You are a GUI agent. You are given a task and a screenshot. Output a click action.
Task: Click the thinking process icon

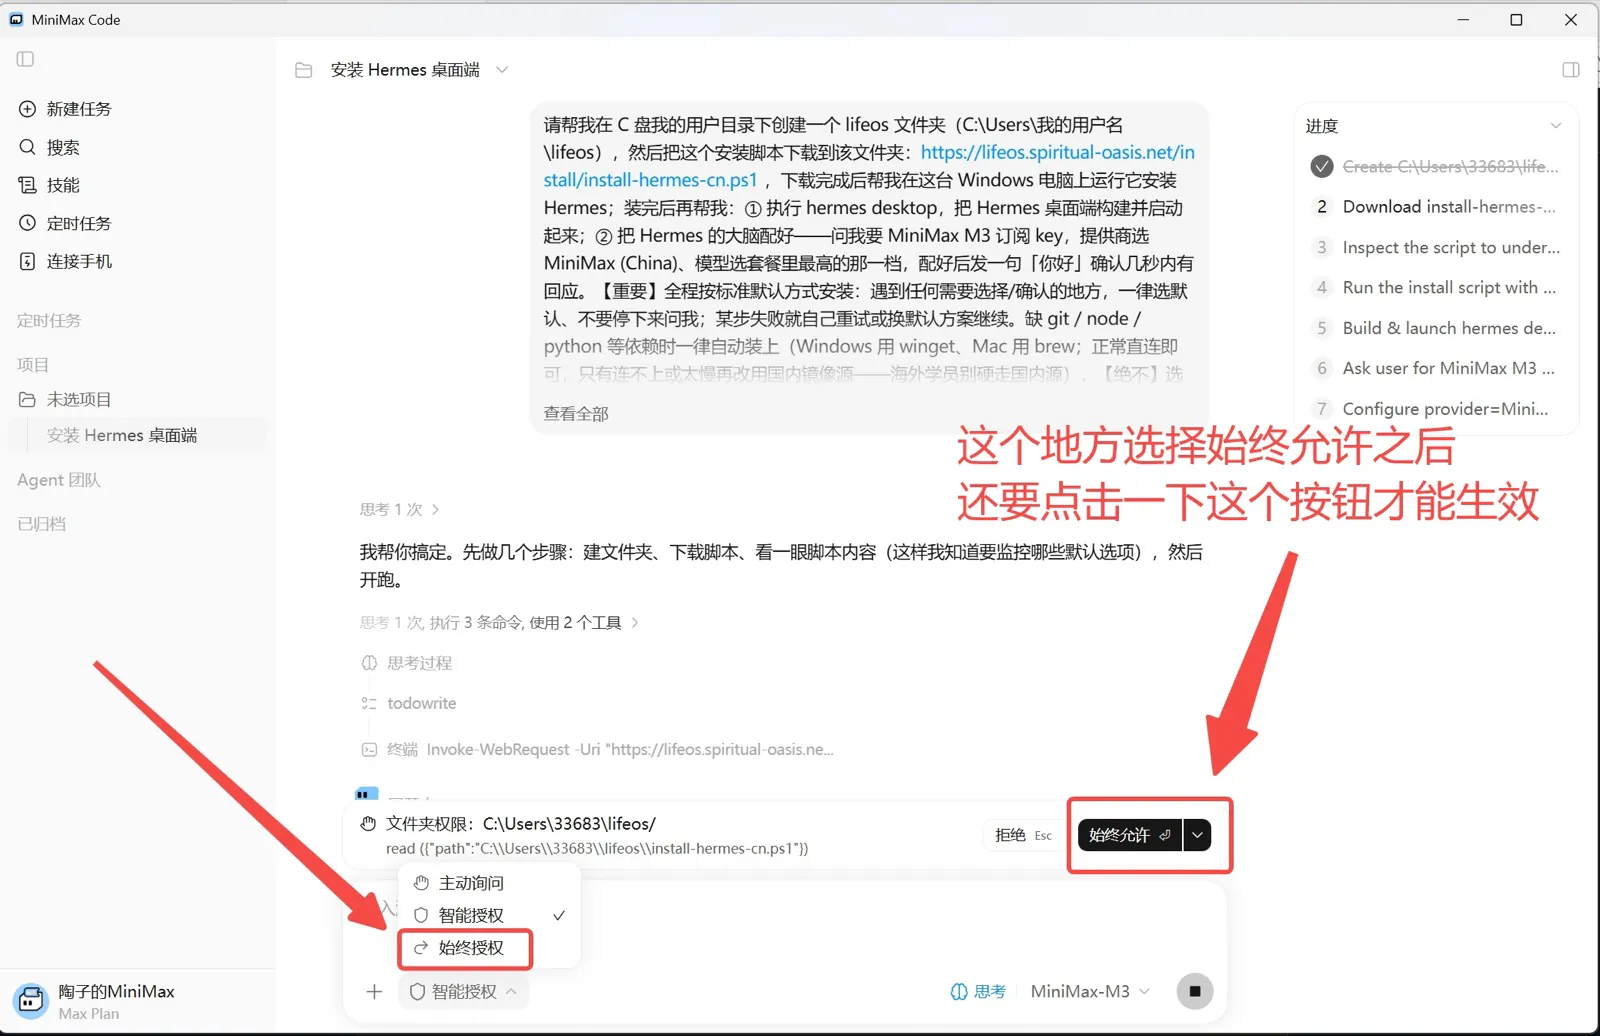tap(369, 663)
